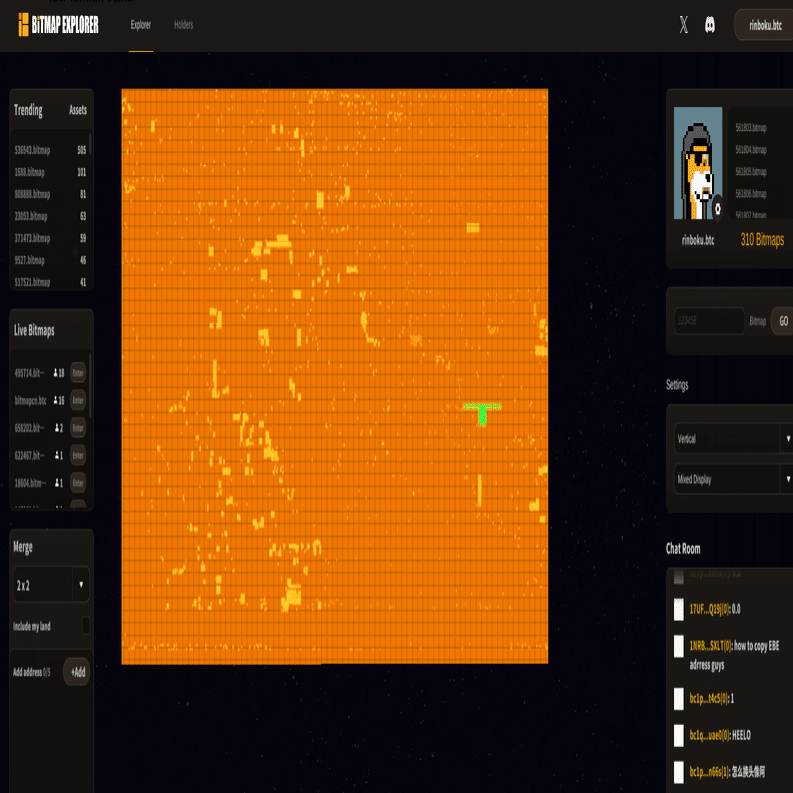Click the Live Bitmaps list scrollbar

tap(90, 385)
